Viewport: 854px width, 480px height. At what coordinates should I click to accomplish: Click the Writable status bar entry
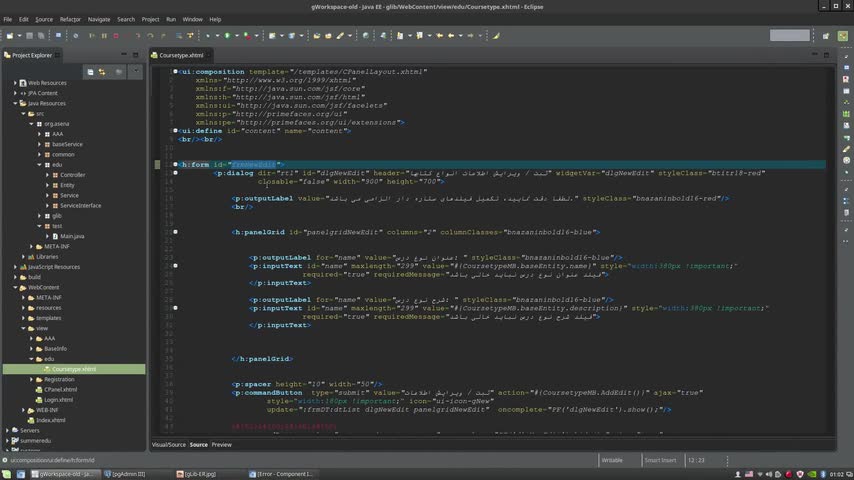point(612,460)
